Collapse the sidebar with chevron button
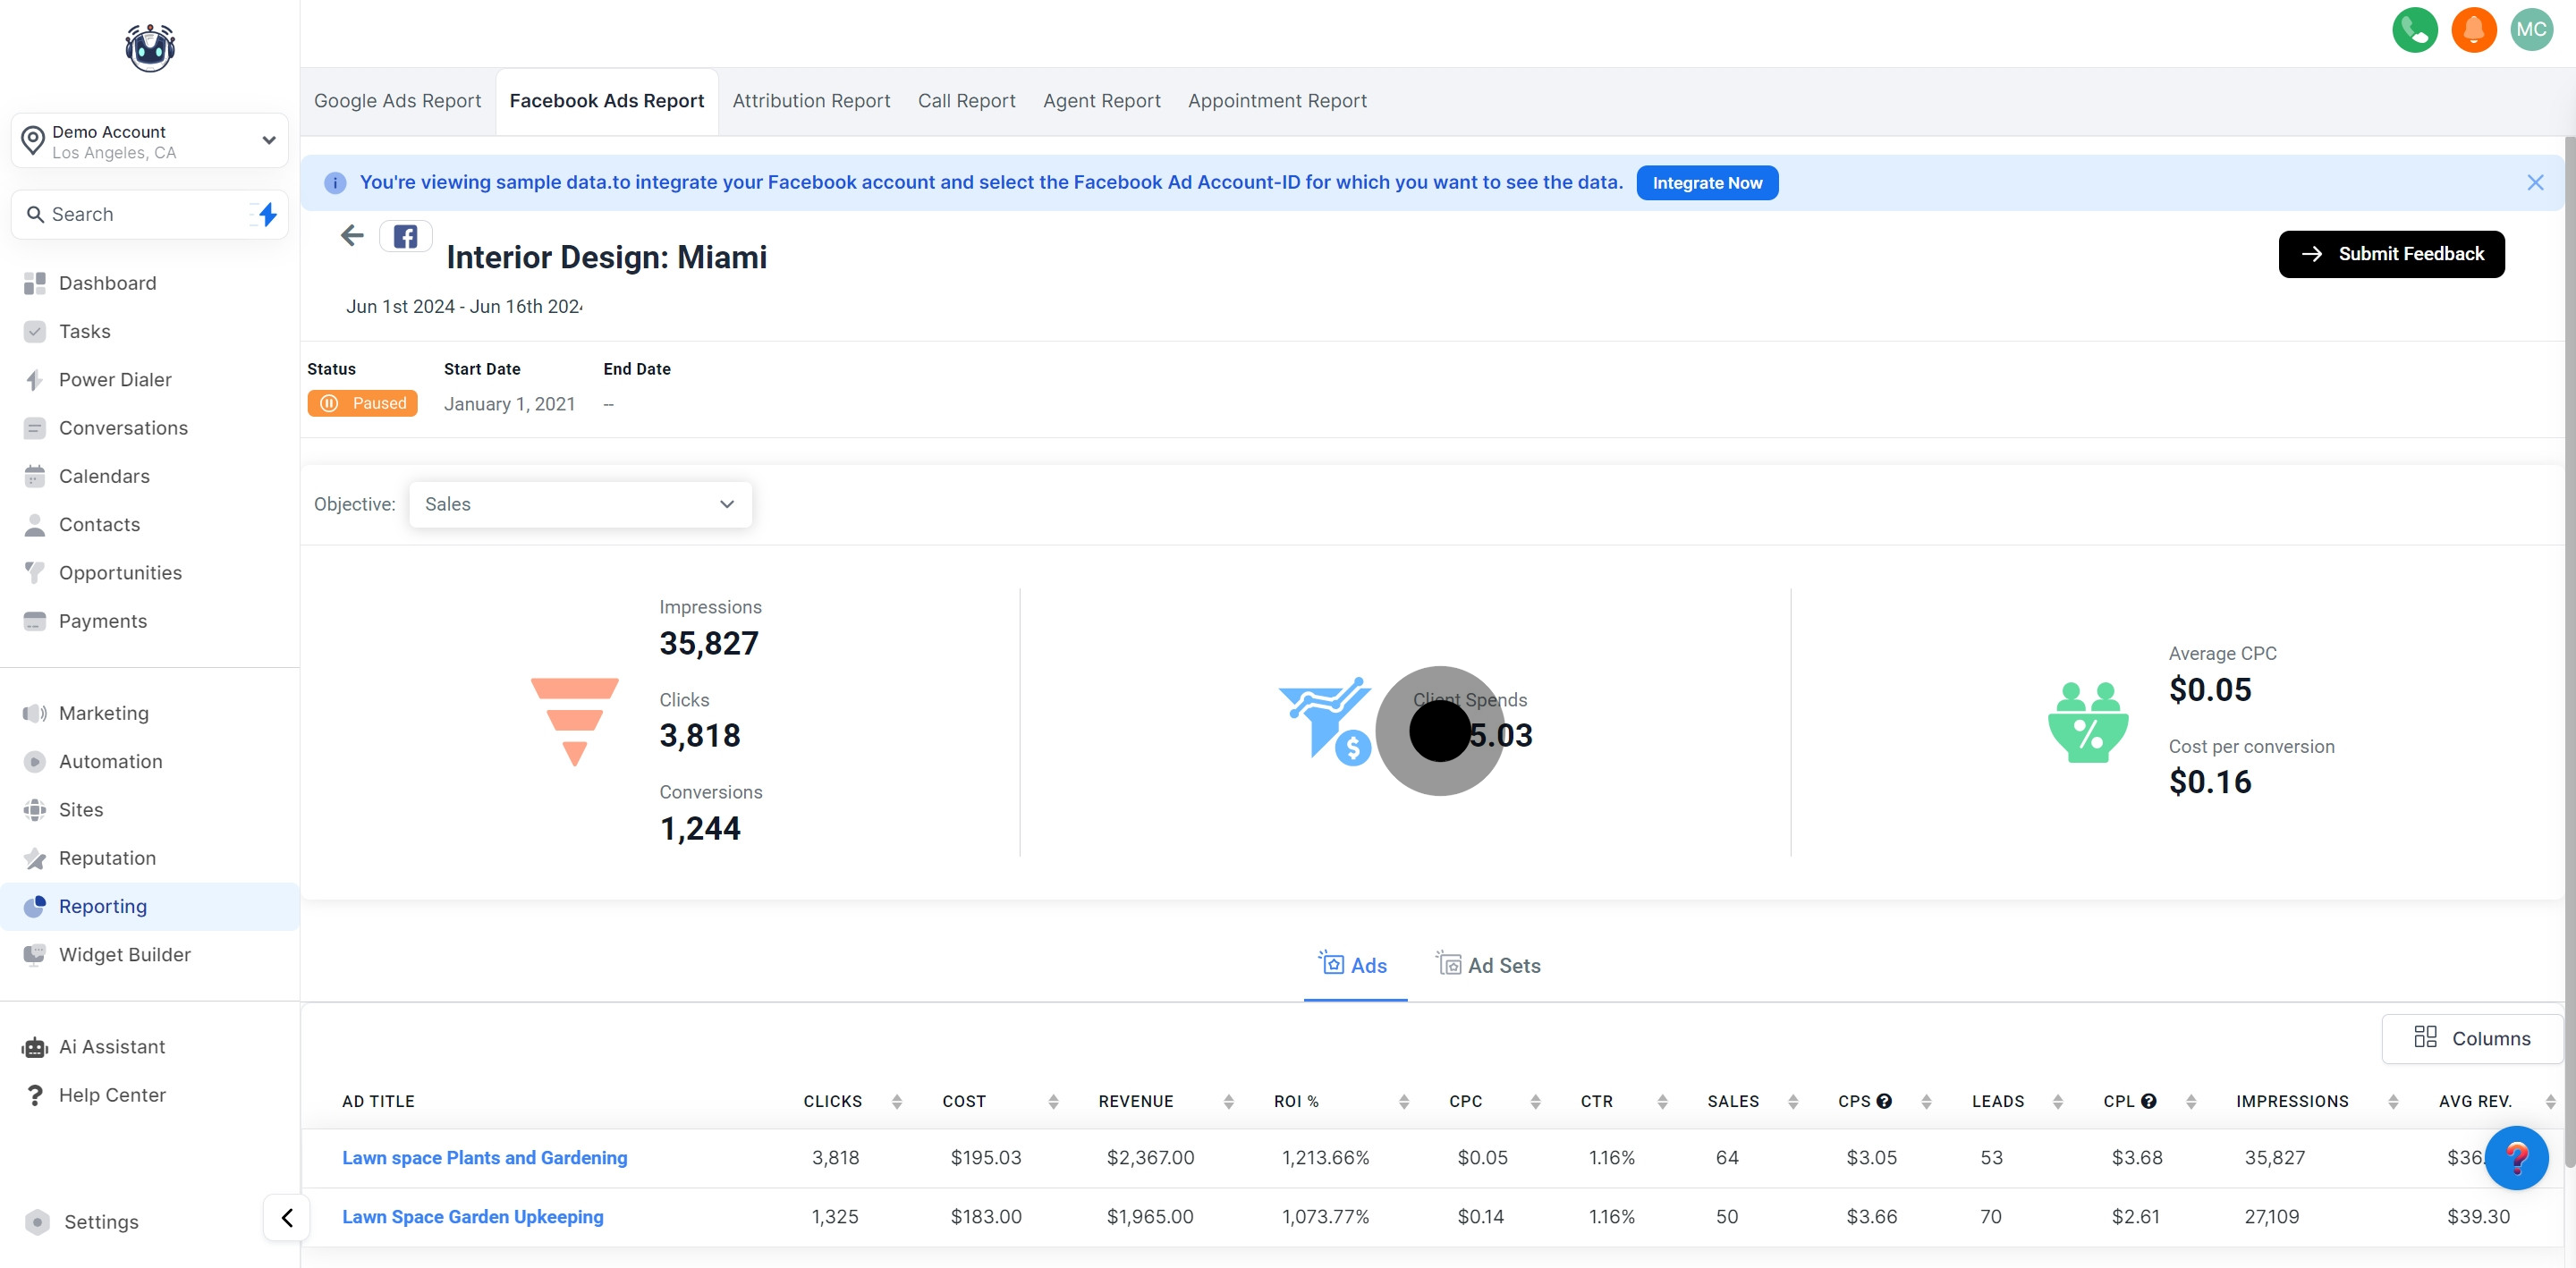The width and height of the screenshot is (2576, 1268). click(287, 1217)
